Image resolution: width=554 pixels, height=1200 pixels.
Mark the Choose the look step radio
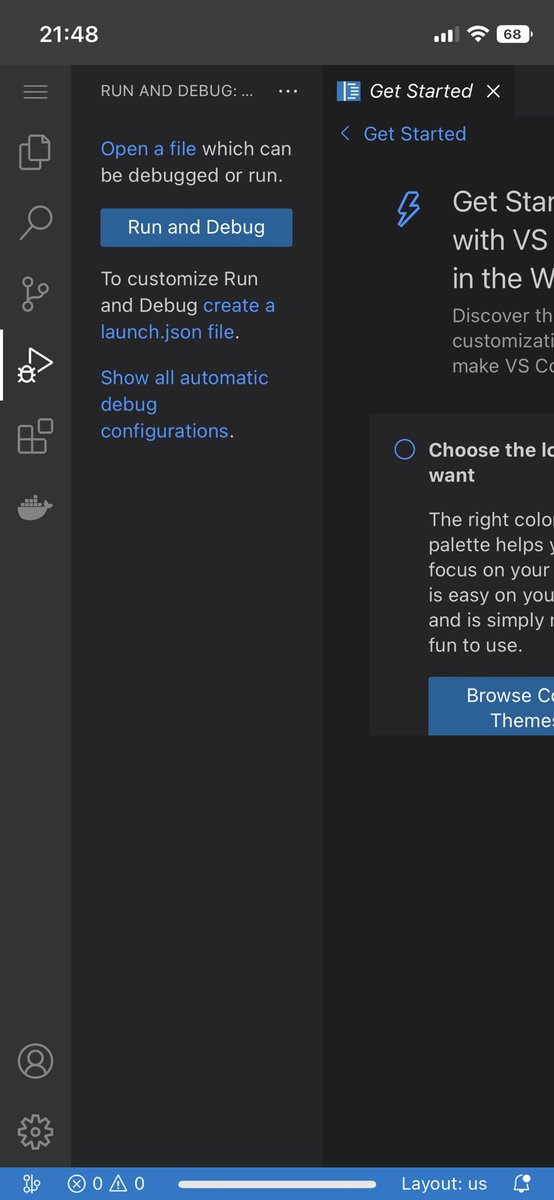point(405,450)
